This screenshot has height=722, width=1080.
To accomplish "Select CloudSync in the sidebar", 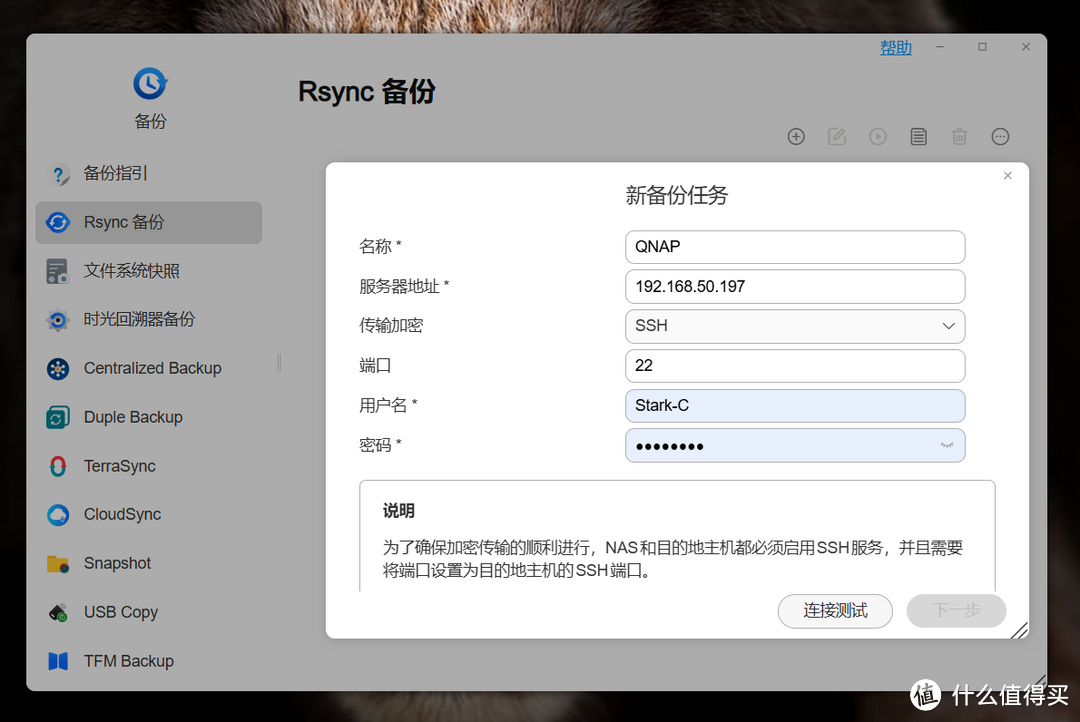I will click(122, 515).
